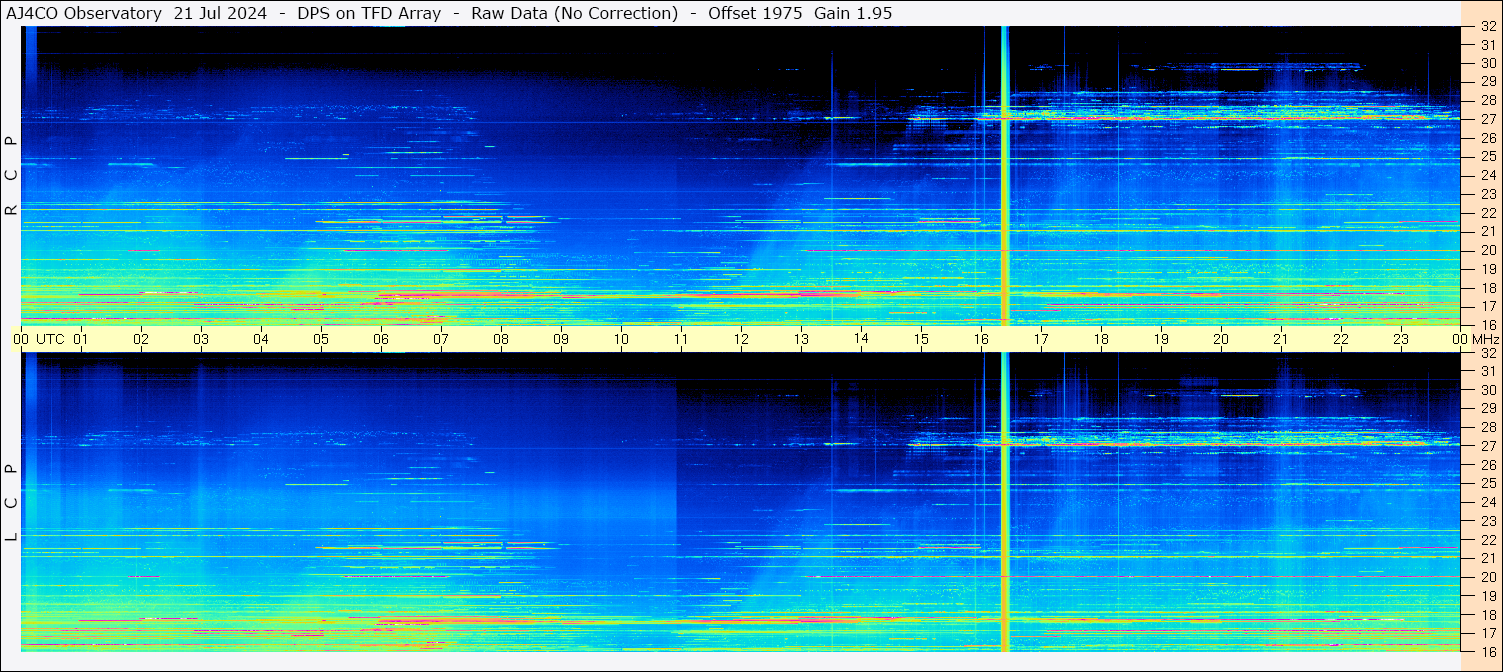Click hour marker 06 on UTC time axis

tap(381, 339)
